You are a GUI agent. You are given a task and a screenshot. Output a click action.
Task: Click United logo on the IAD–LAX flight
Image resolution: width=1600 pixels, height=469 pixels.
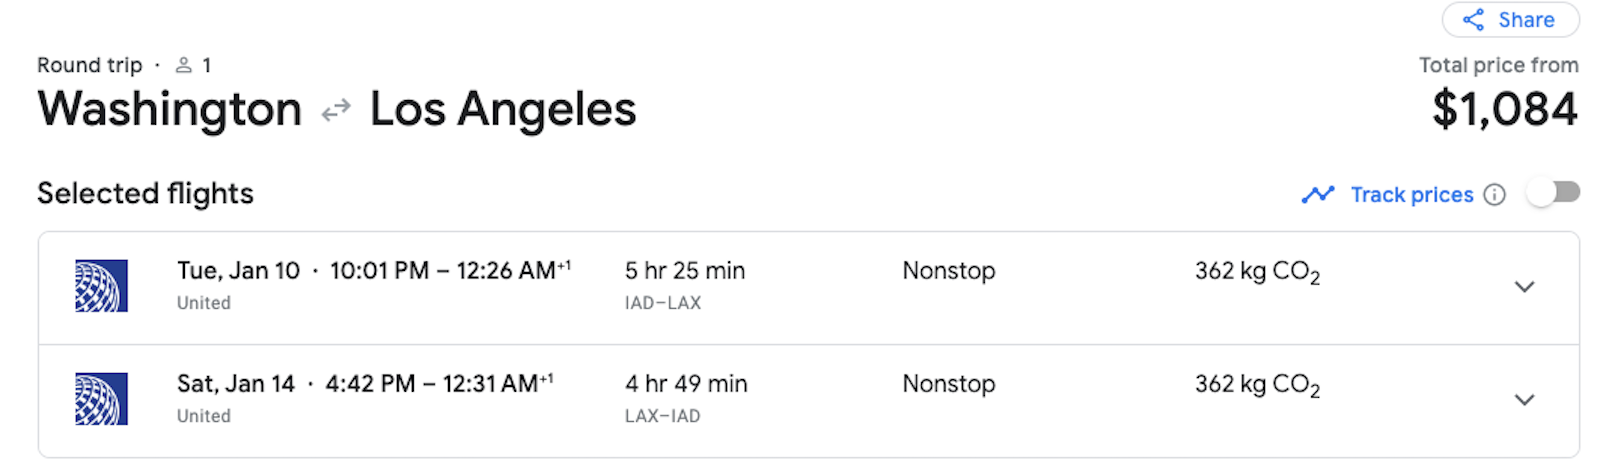[101, 286]
